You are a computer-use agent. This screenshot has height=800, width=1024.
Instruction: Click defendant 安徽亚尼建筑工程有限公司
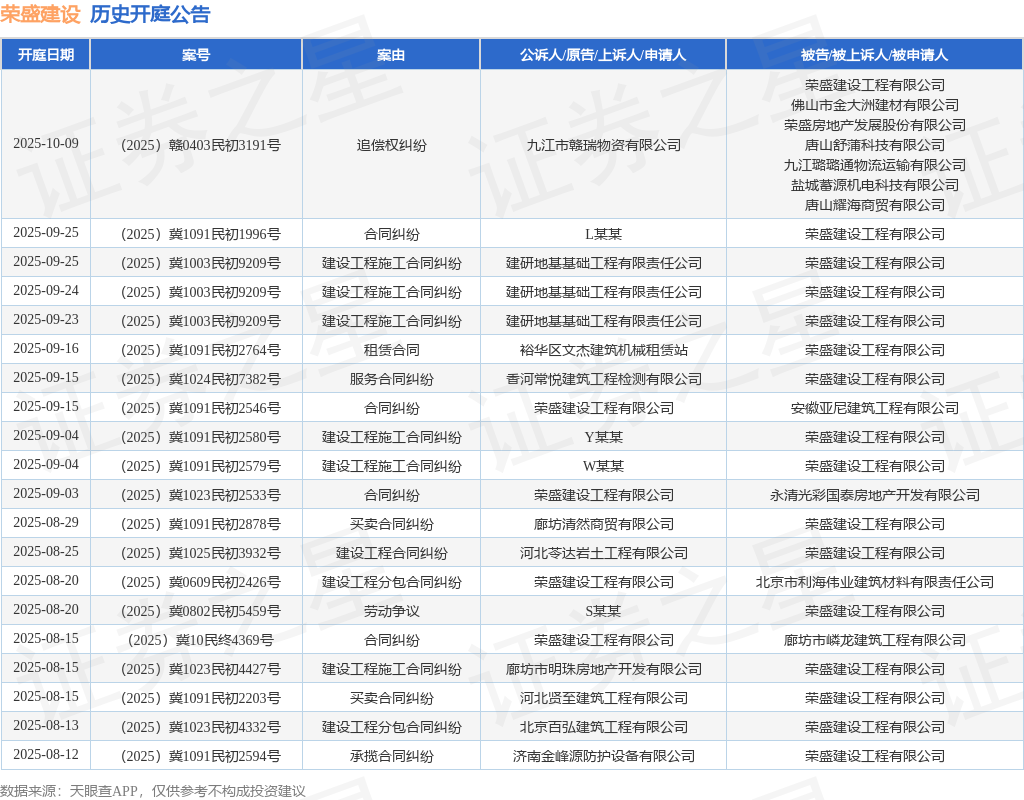coord(874,408)
